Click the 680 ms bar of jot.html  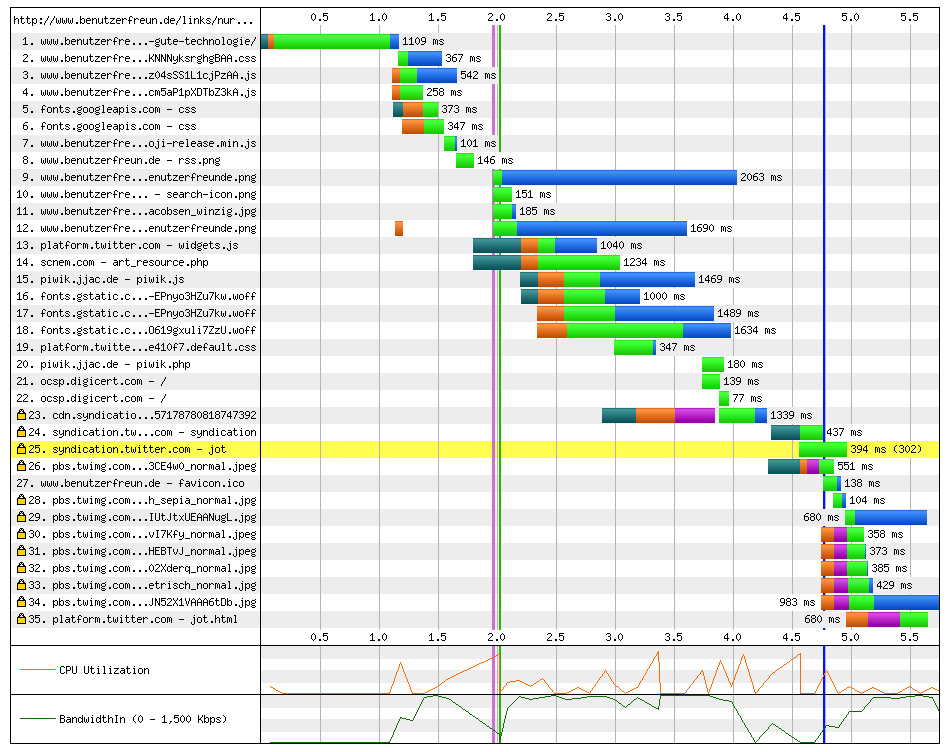(887, 619)
